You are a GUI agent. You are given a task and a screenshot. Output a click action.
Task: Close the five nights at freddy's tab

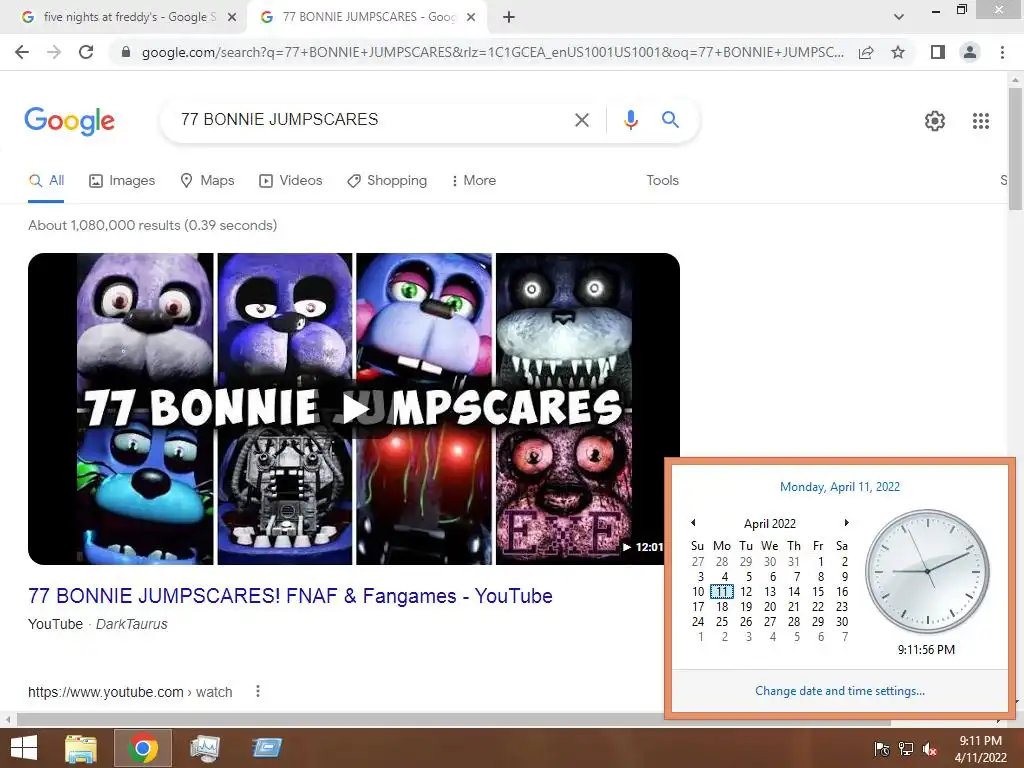pyautogui.click(x=232, y=18)
